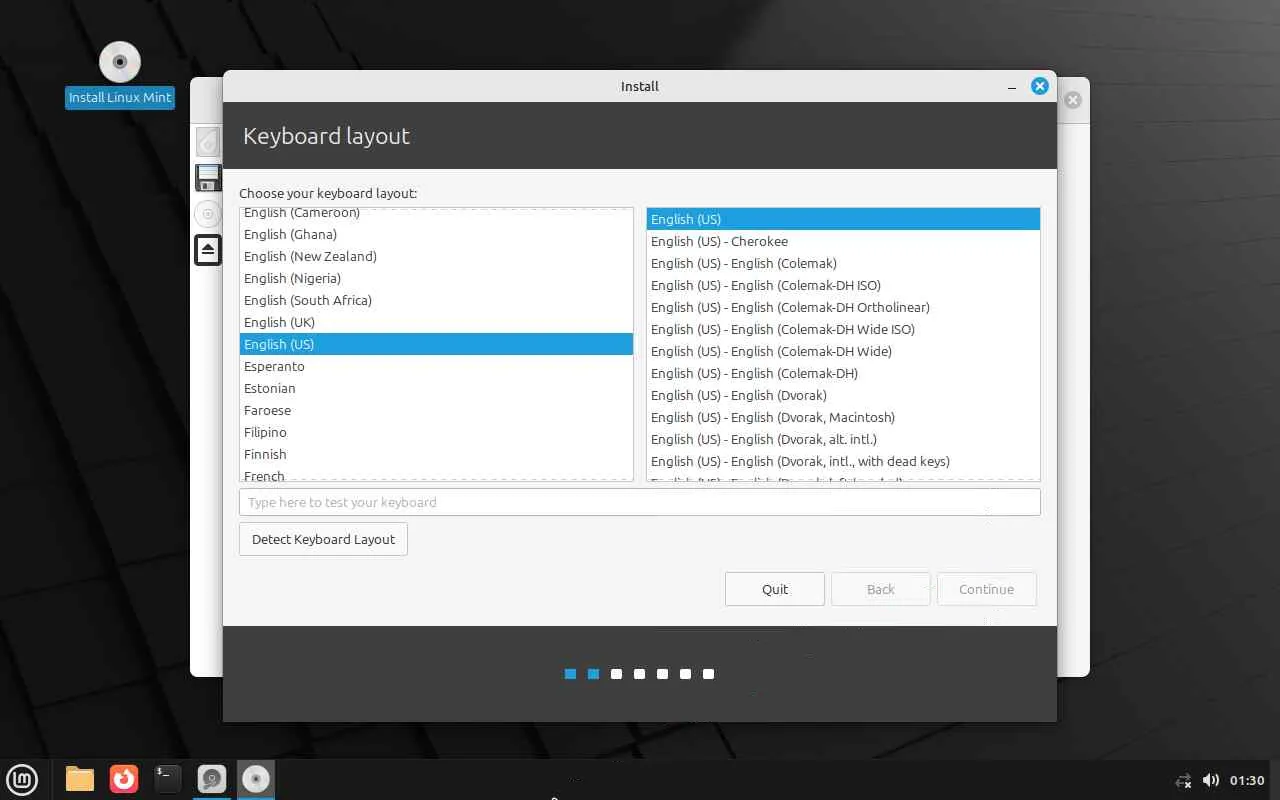Pick English (US) - English (Colemak-DH)
Viewport: 1280px width, 800px height.
click(x=843, y=373)
